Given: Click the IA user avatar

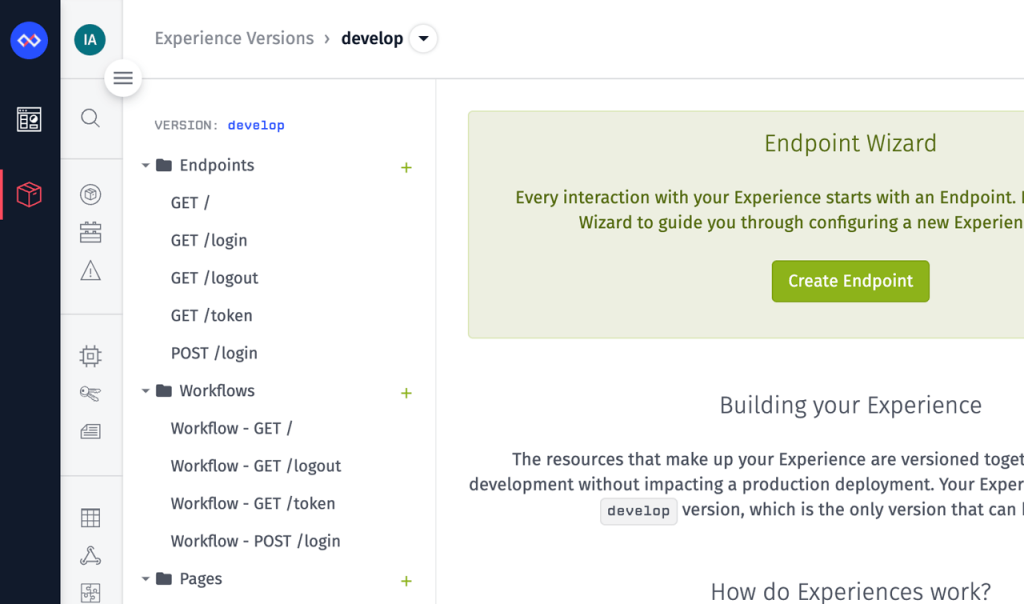Looking at the screenshot, I should tap(90, 40).
